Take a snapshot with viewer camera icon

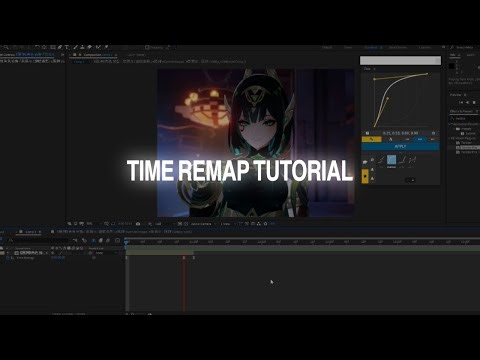[x=138, y=224]
